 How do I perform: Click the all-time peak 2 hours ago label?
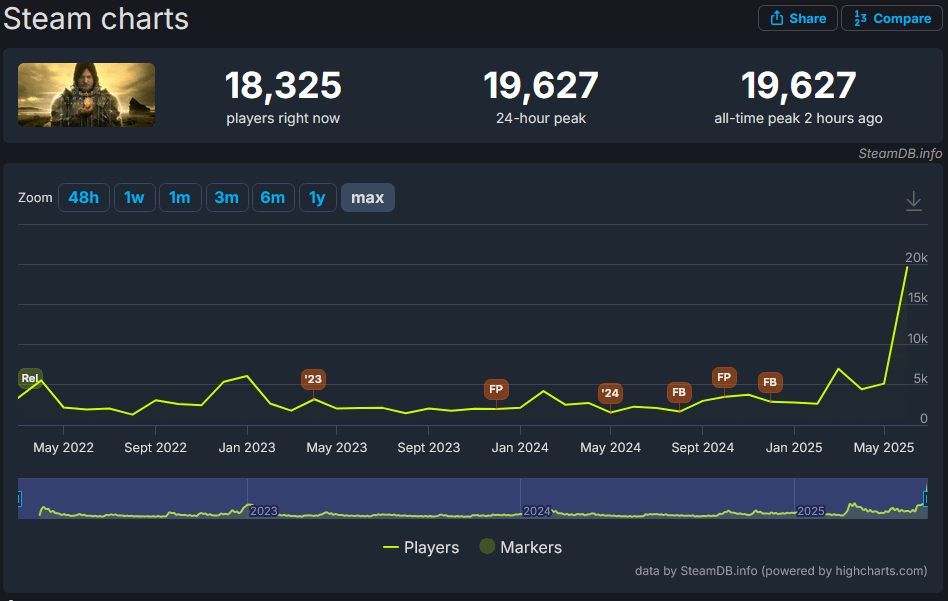[x=798, y=119]
